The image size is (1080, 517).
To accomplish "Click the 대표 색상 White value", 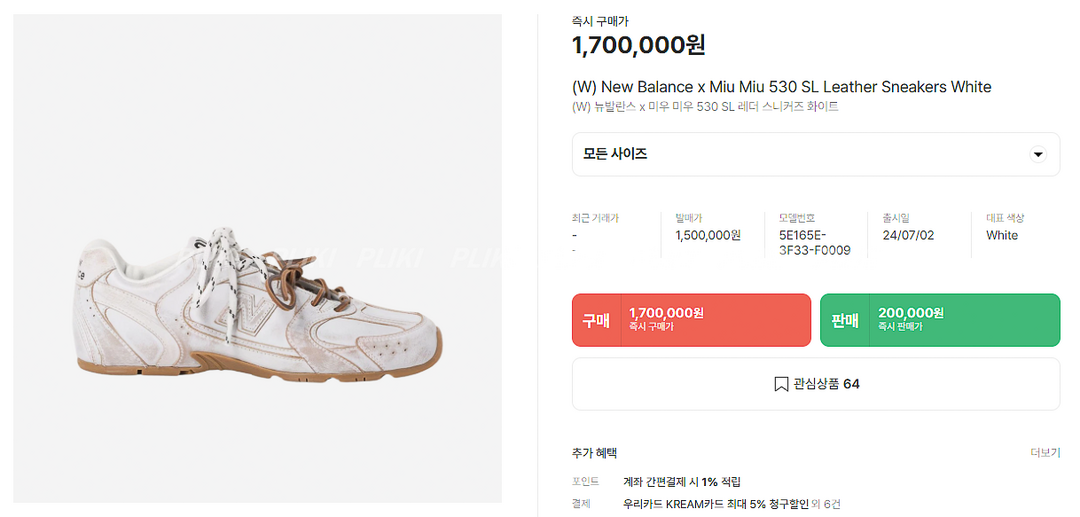I will 1001,235.
